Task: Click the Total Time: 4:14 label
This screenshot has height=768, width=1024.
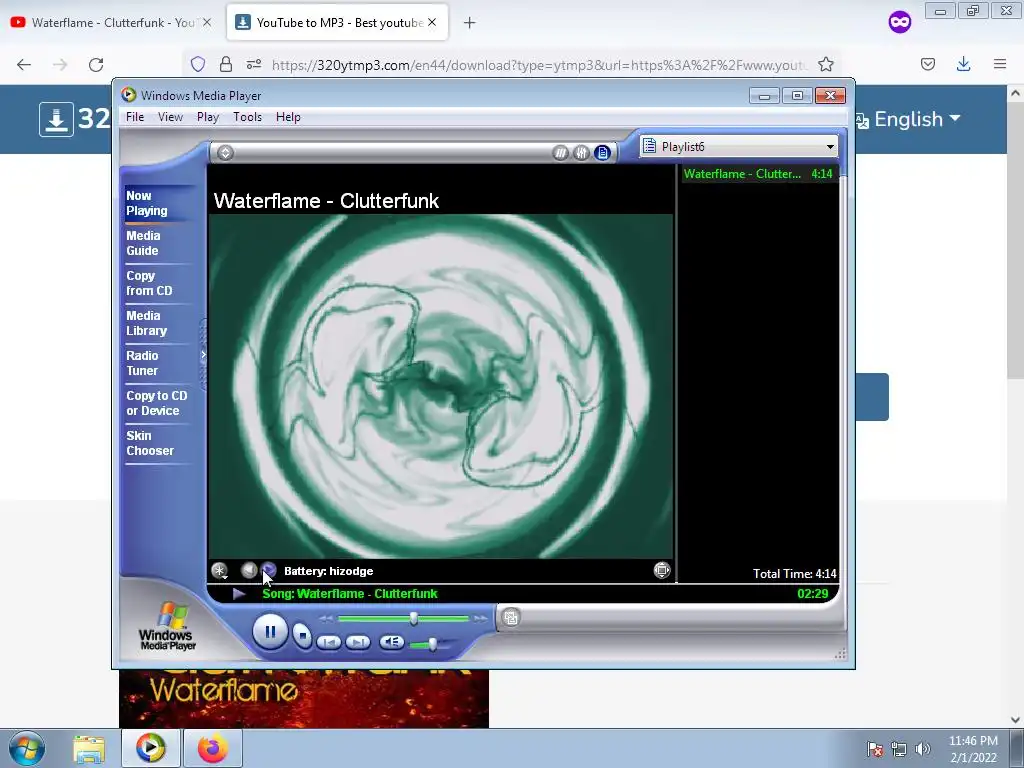Action: (x=794, y=573)
